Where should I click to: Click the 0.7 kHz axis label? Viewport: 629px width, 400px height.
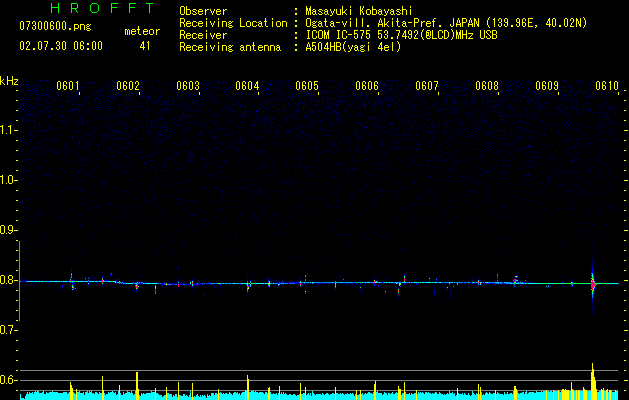[x=8, y=330]
